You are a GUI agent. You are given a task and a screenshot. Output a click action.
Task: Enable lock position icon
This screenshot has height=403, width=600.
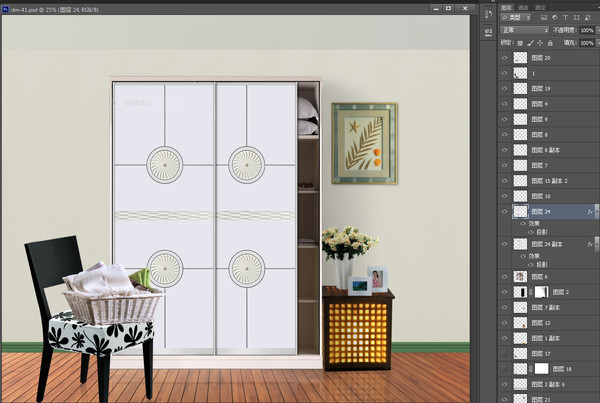point(540,43)
